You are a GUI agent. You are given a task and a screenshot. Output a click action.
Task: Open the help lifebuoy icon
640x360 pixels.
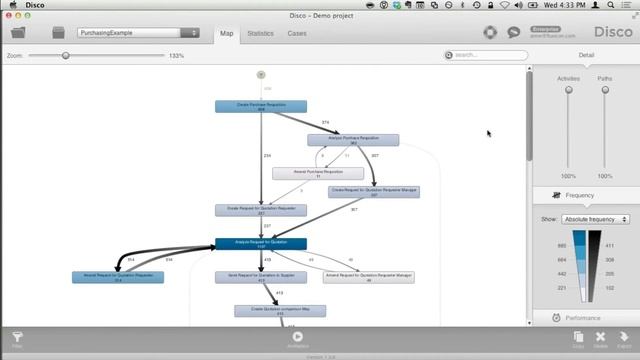pos(490,32)
